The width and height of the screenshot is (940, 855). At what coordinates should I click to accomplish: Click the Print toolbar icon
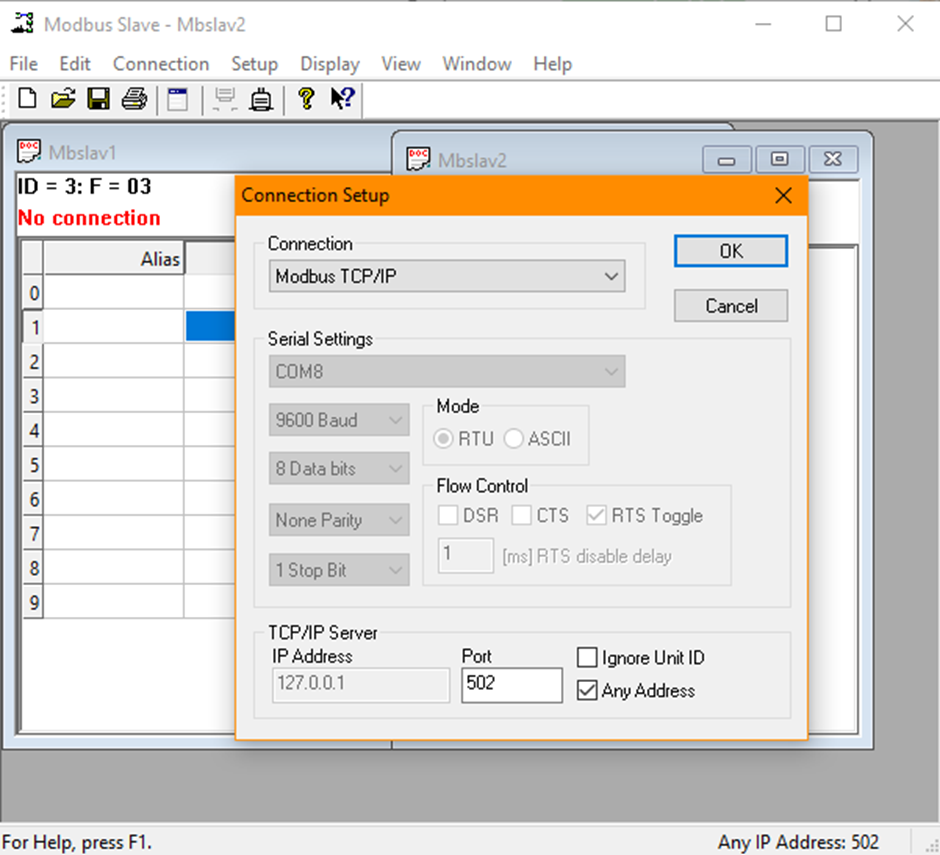pos(135,99)
